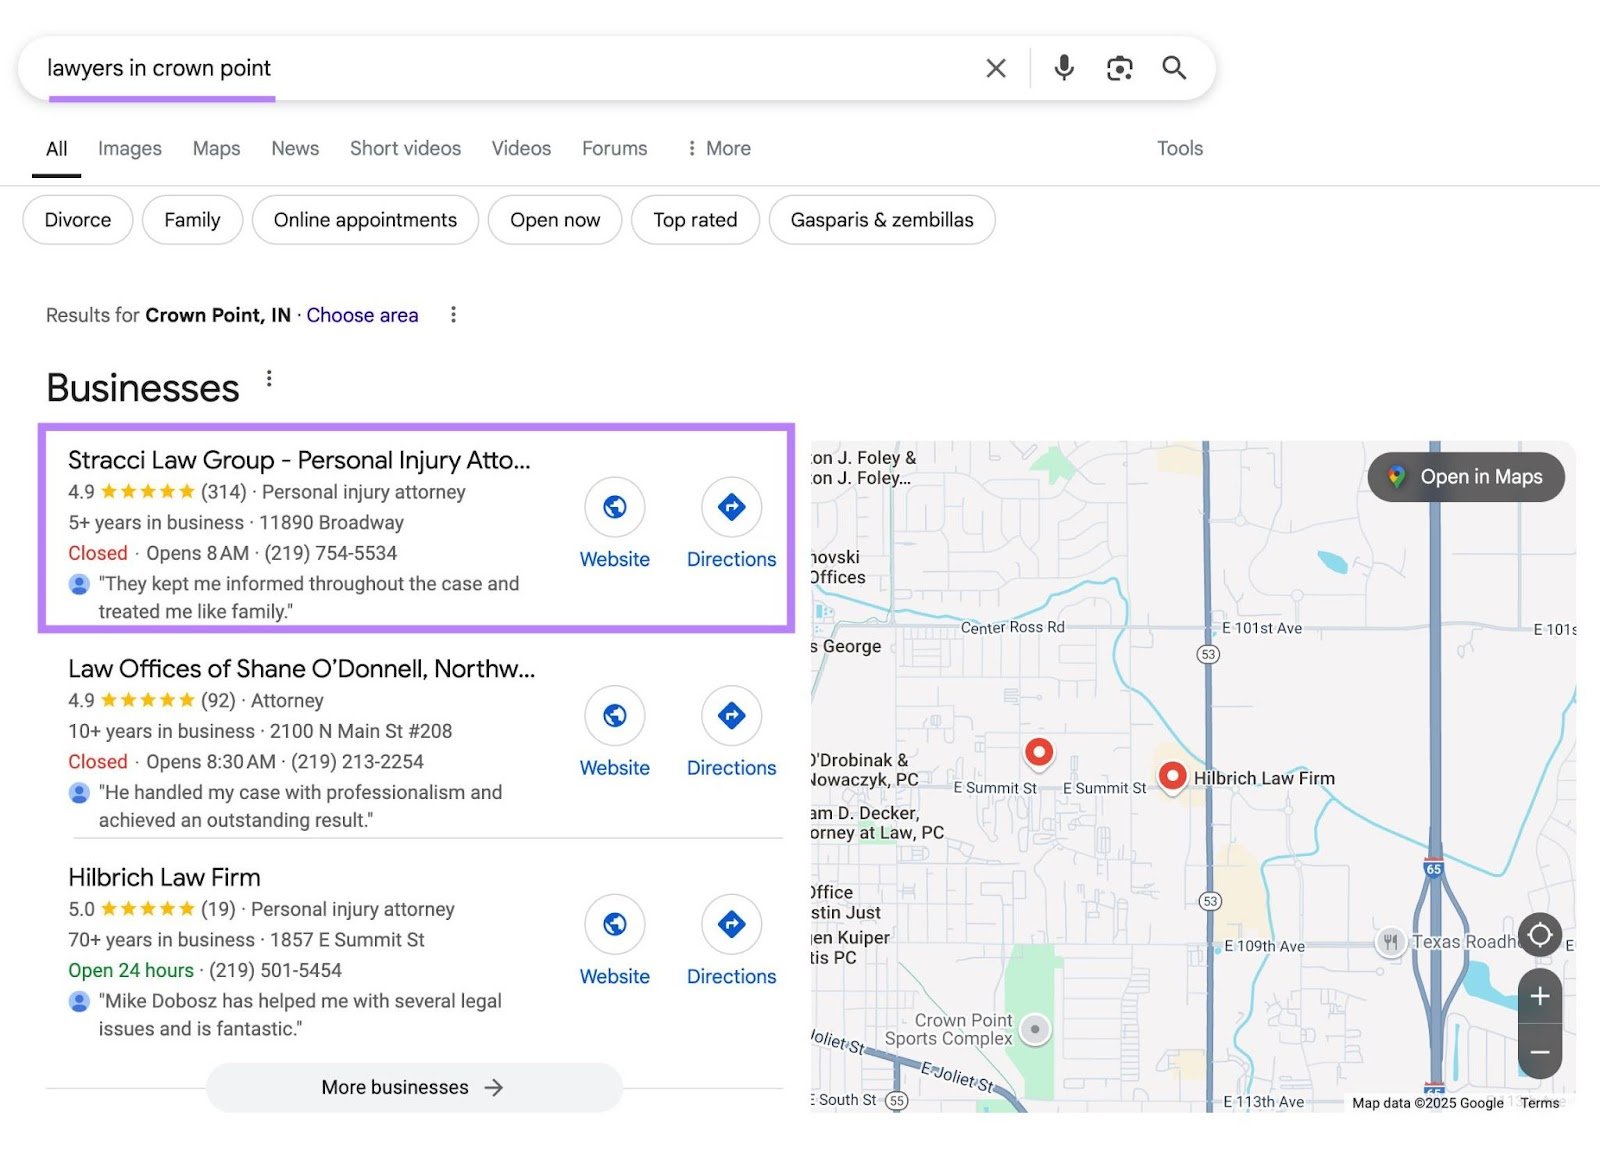Get directions to Hilbrich Law Firm
Screen dimensions: 1600x1152
pos(731,925)
